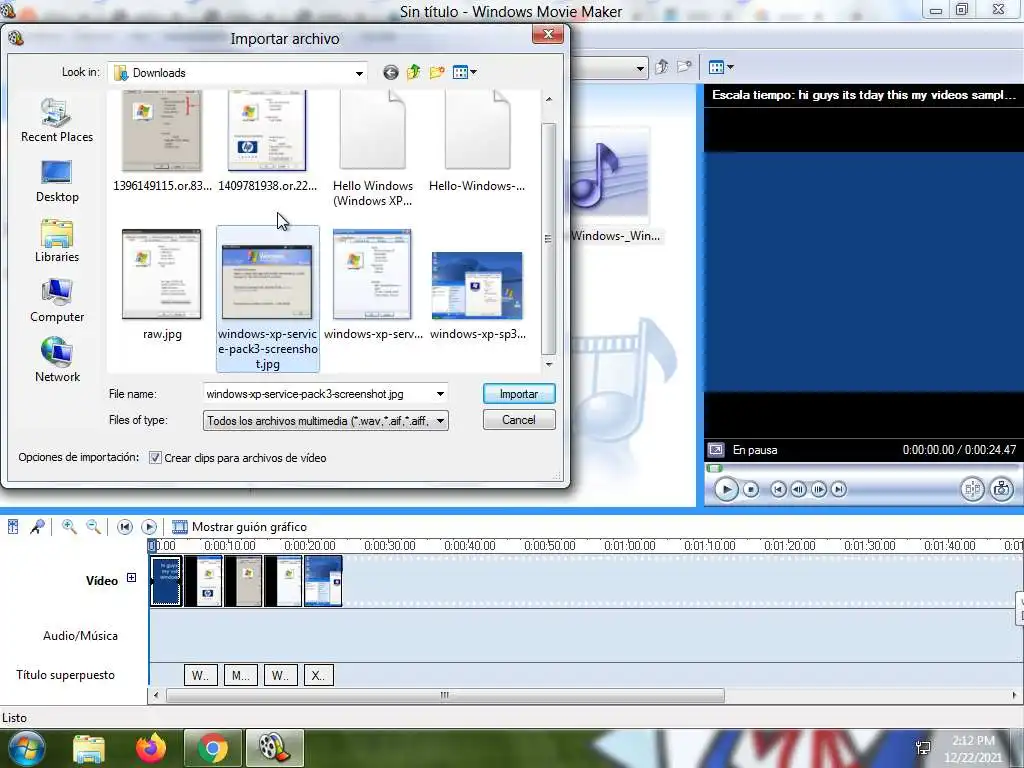Open Desktop location in the sidebar

(x=57, y=182)
